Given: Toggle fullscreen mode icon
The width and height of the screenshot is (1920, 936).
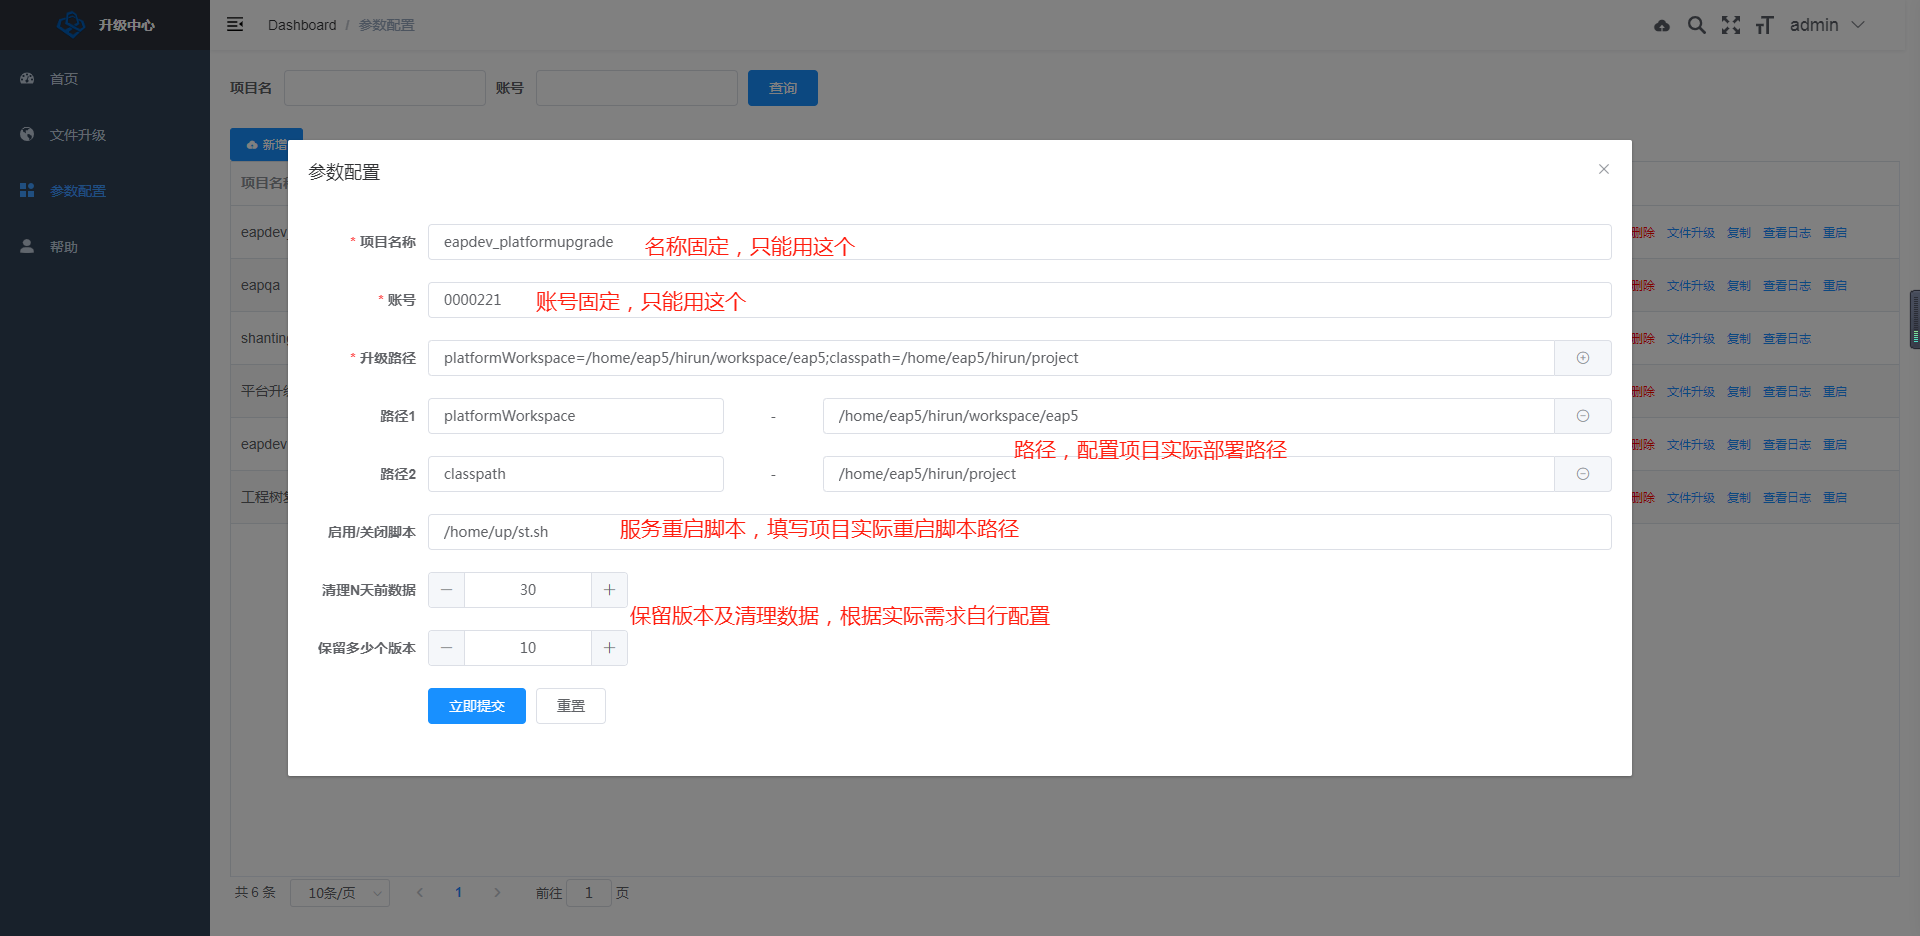Looking at the screenshot, I should coord(1730,25).
